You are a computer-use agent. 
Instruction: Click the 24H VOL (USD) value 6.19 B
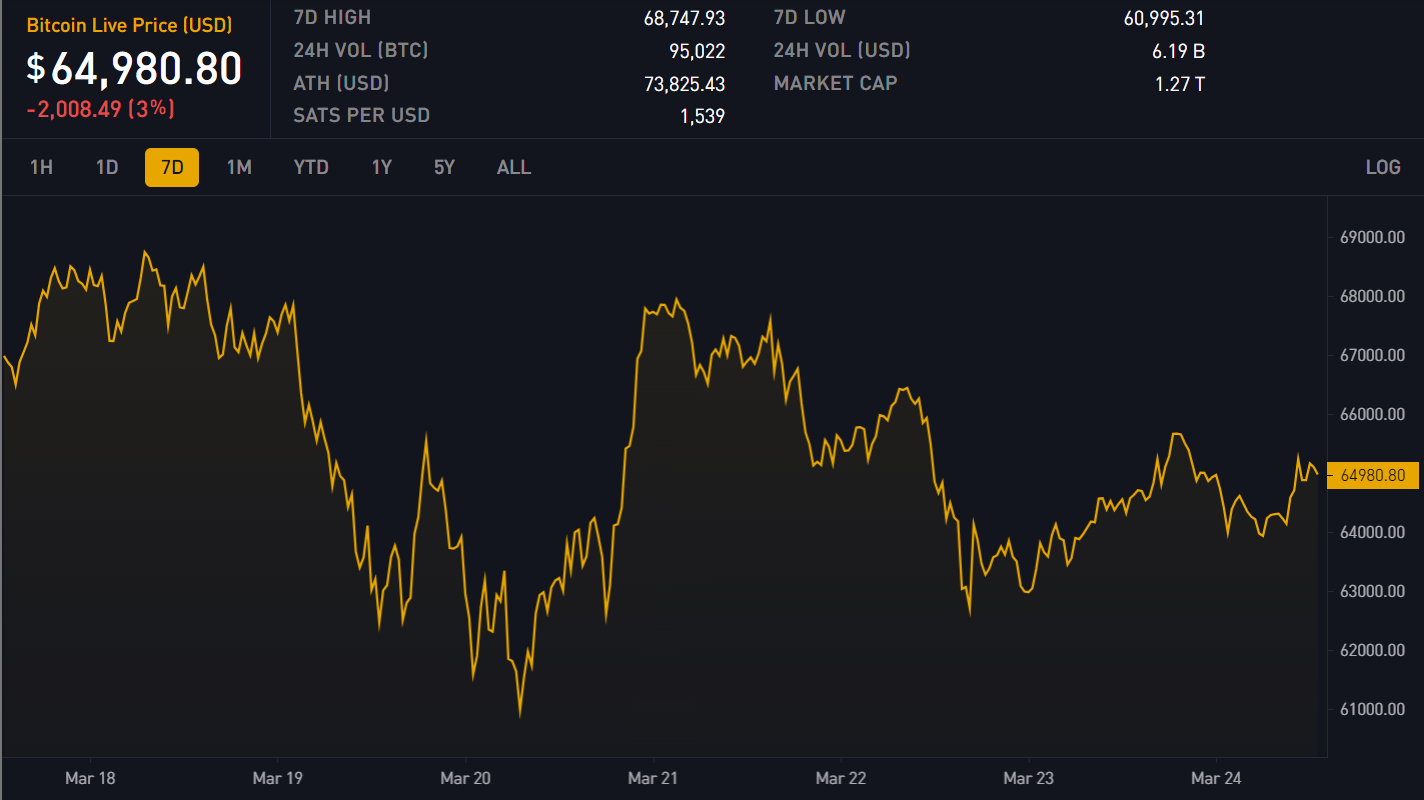(1177, 51)
